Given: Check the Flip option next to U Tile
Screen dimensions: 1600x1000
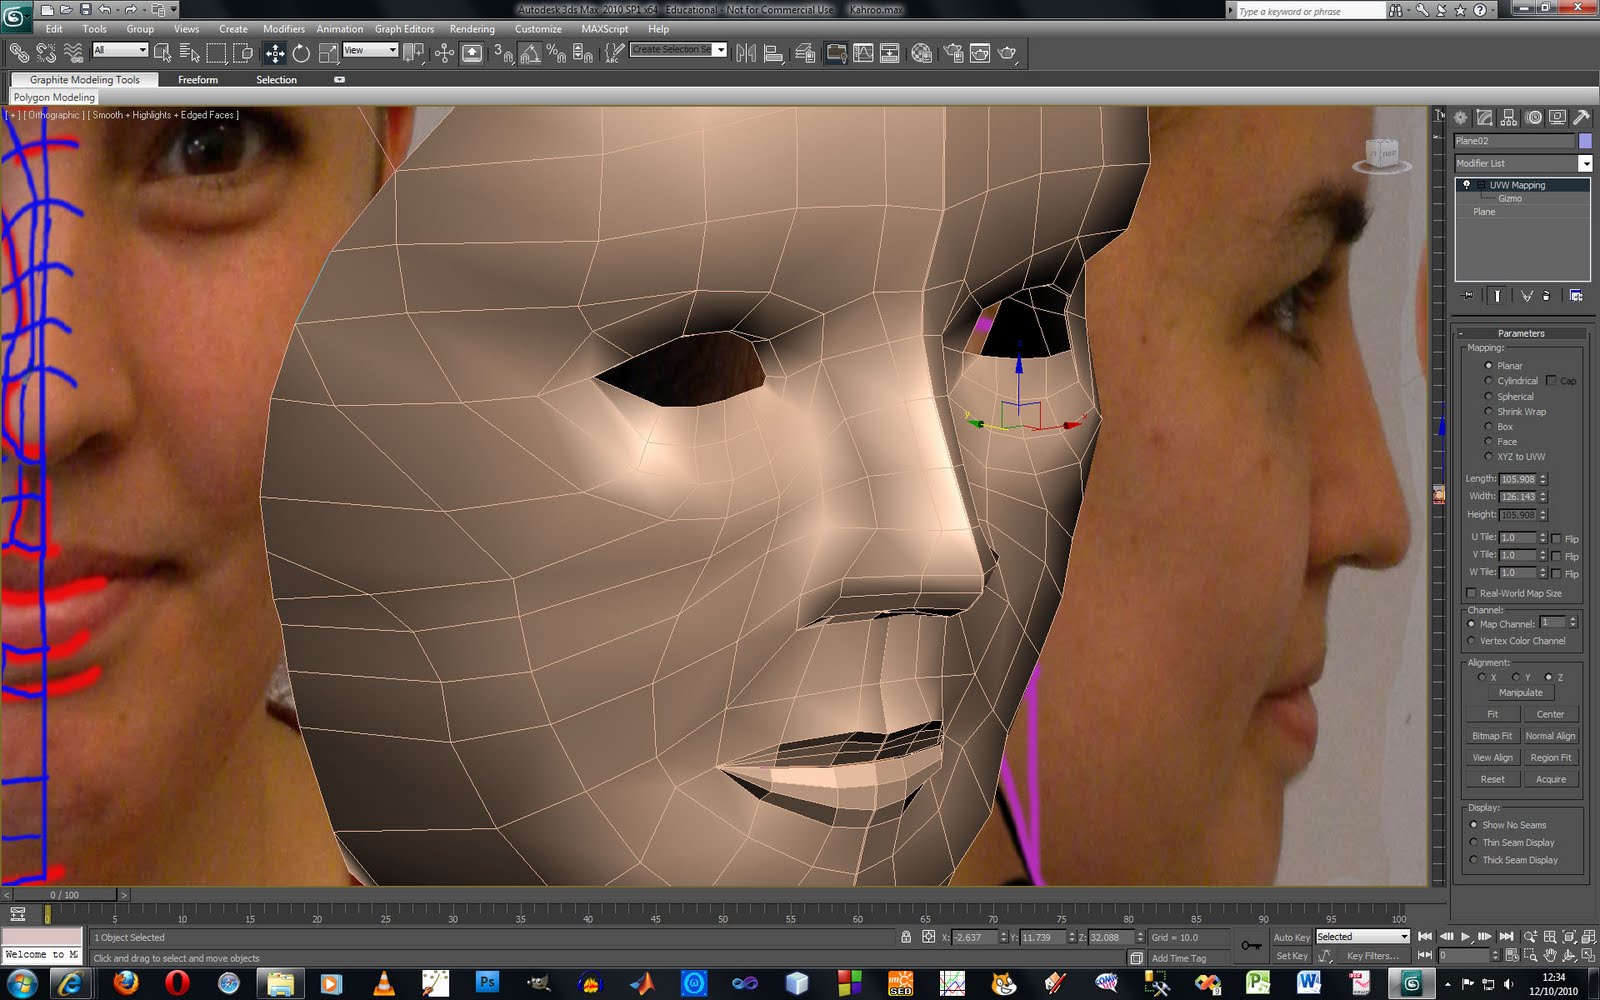Looking at the screenshot, I should [x=1557, y=538].
